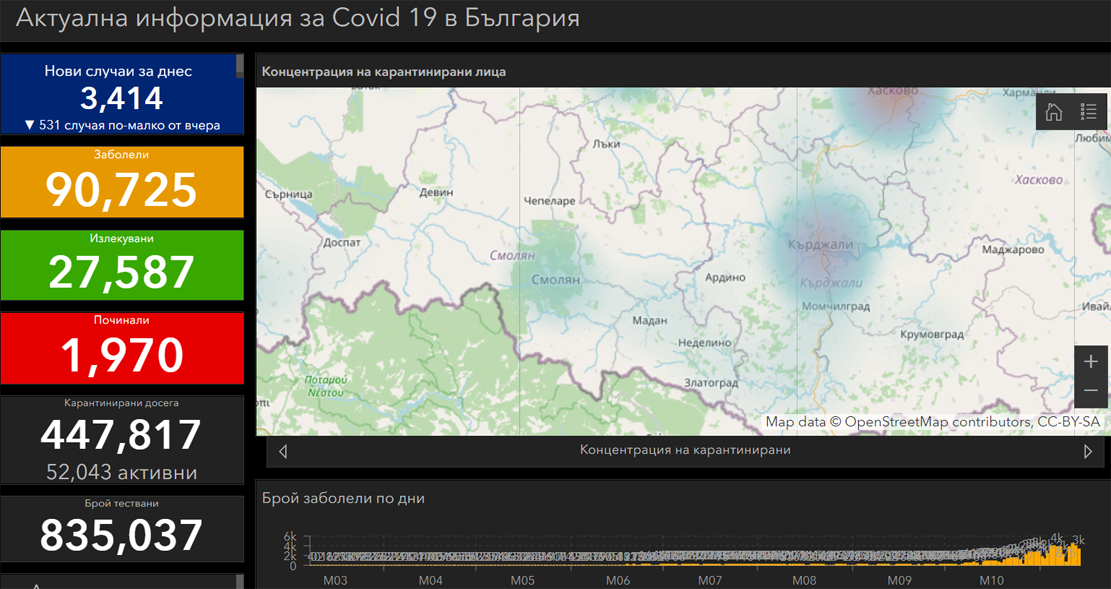Click the left panel scrollbar thumb
Image resolution: width=1111 pixels, height=589 pixels.
point(240,65)
